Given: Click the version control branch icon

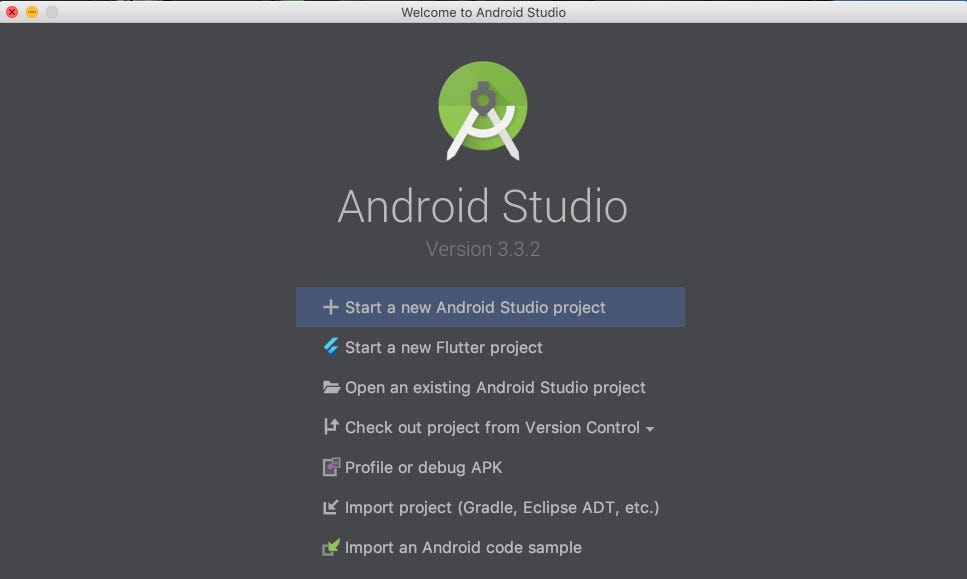Looking at the screenshot, I should [330, 427].
